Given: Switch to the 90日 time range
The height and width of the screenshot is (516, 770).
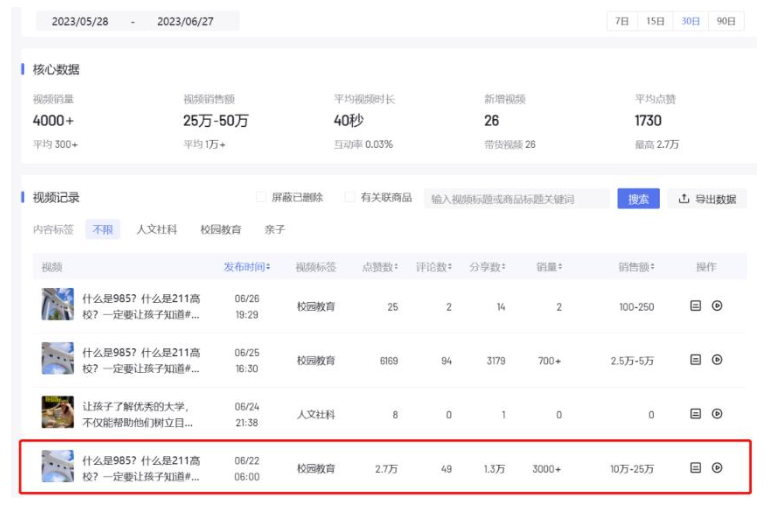Looking at the screenshot, I should (x=726, y=21).
